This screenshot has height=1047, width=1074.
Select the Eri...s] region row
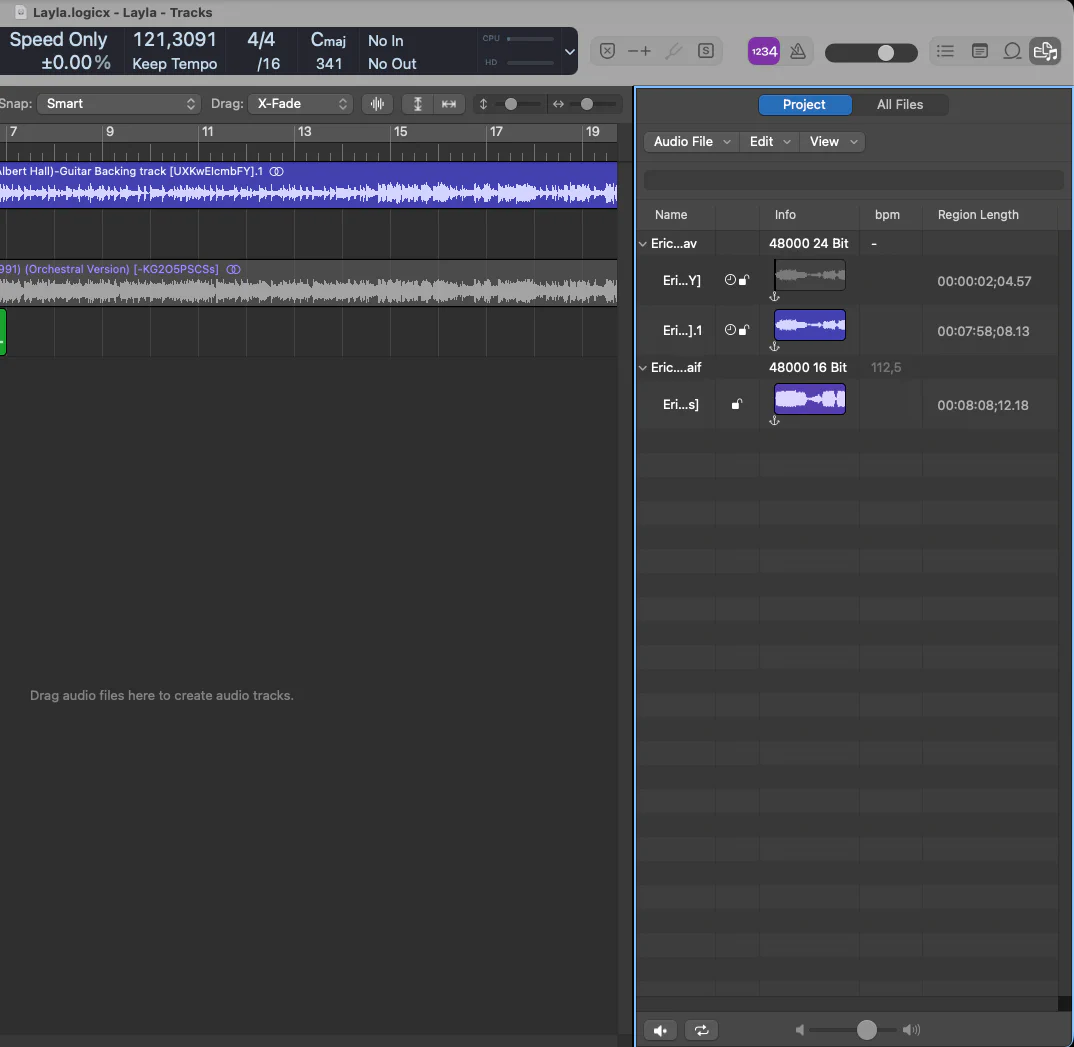click(848, 405)
